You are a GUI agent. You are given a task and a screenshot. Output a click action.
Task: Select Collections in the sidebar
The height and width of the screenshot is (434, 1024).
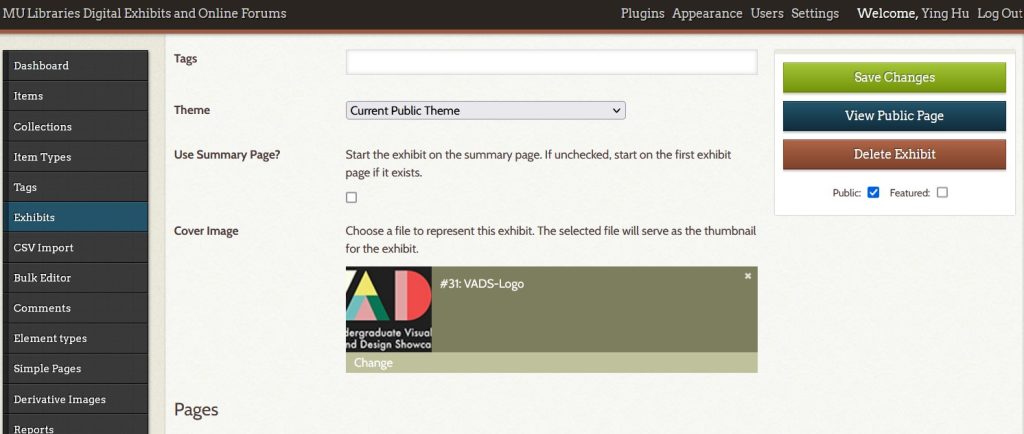43,127
